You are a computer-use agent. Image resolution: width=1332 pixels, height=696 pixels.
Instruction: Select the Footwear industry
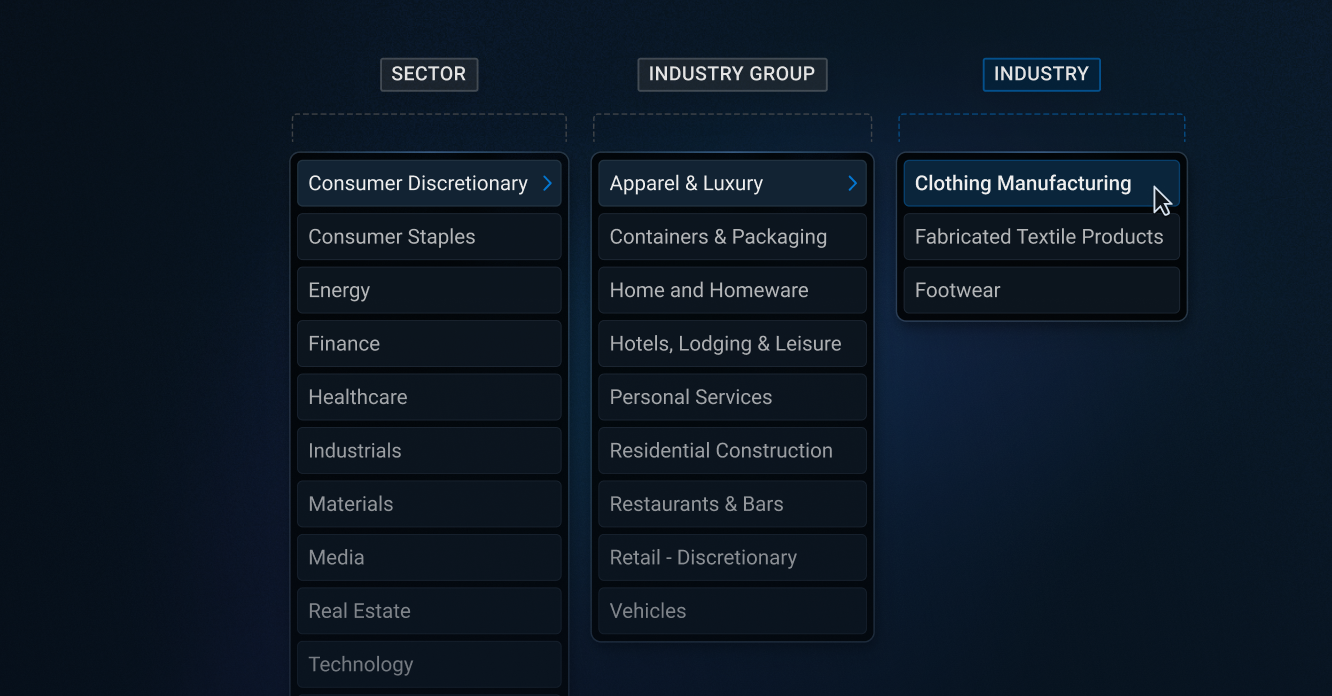pos(1041,290)
